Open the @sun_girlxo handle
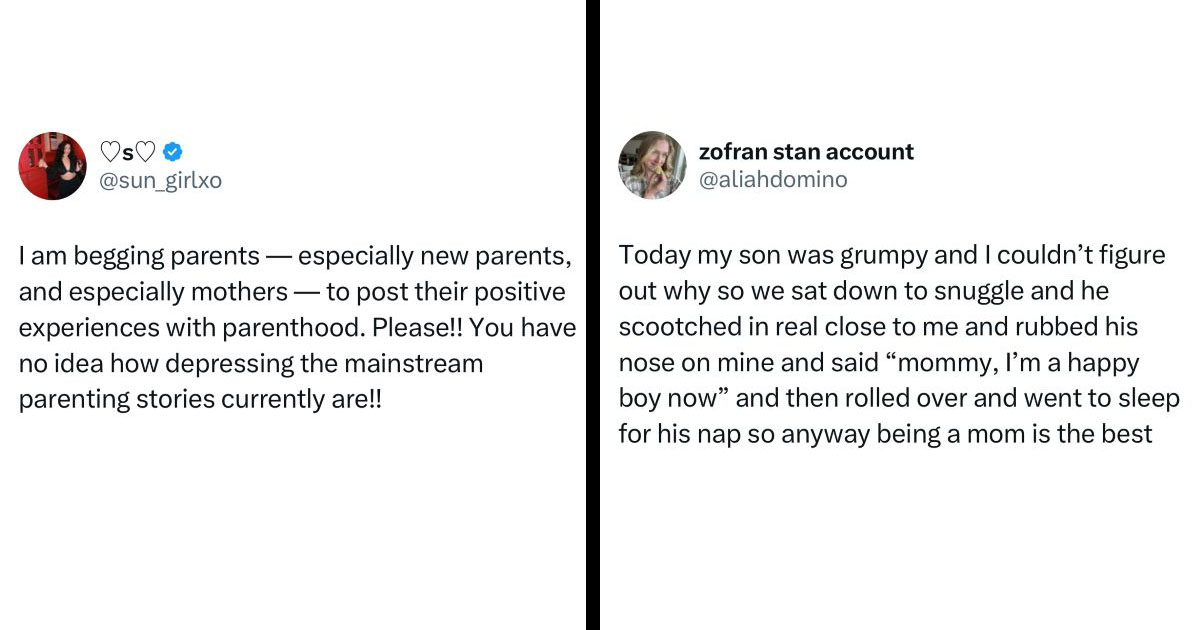Image resolution: width=1200 pixels, height=630 pixels. point(160,181)
